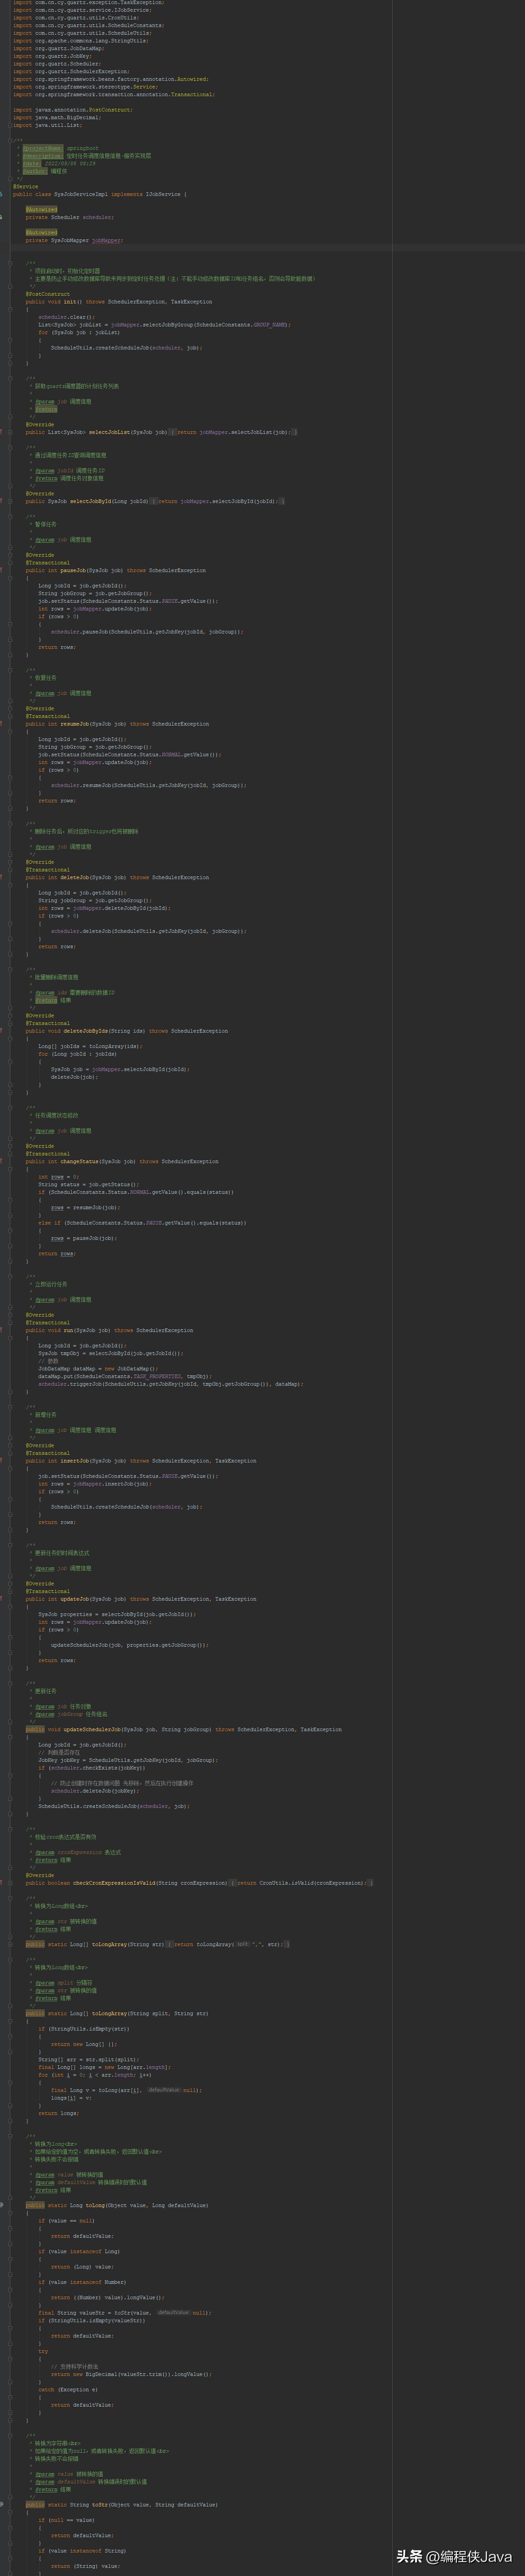This screenshot has height=2576, width=525.
Task: Click the @PostConstruct annotation above init
Action: [47, 294]
